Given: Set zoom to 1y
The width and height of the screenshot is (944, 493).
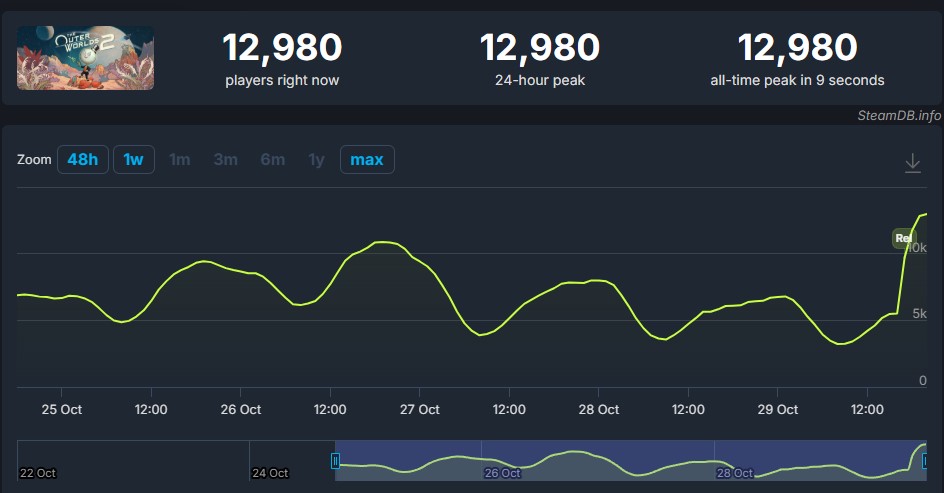Looking at the screenshot, I should [x=317, y=160].
